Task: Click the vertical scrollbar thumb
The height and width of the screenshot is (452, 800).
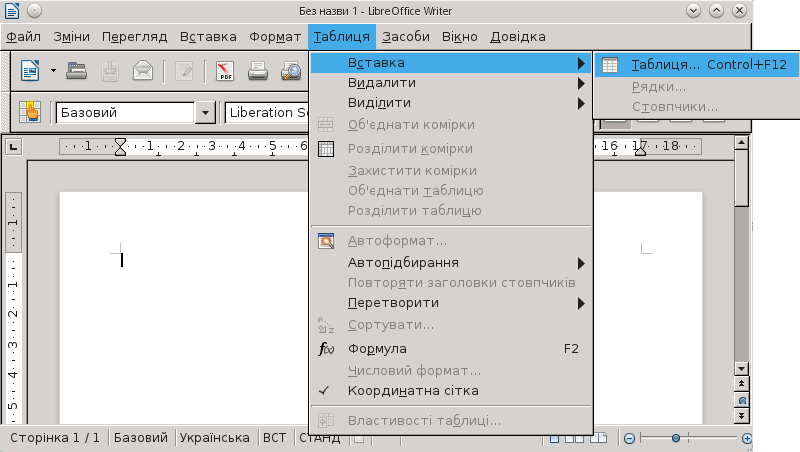Action: [741, 178]
